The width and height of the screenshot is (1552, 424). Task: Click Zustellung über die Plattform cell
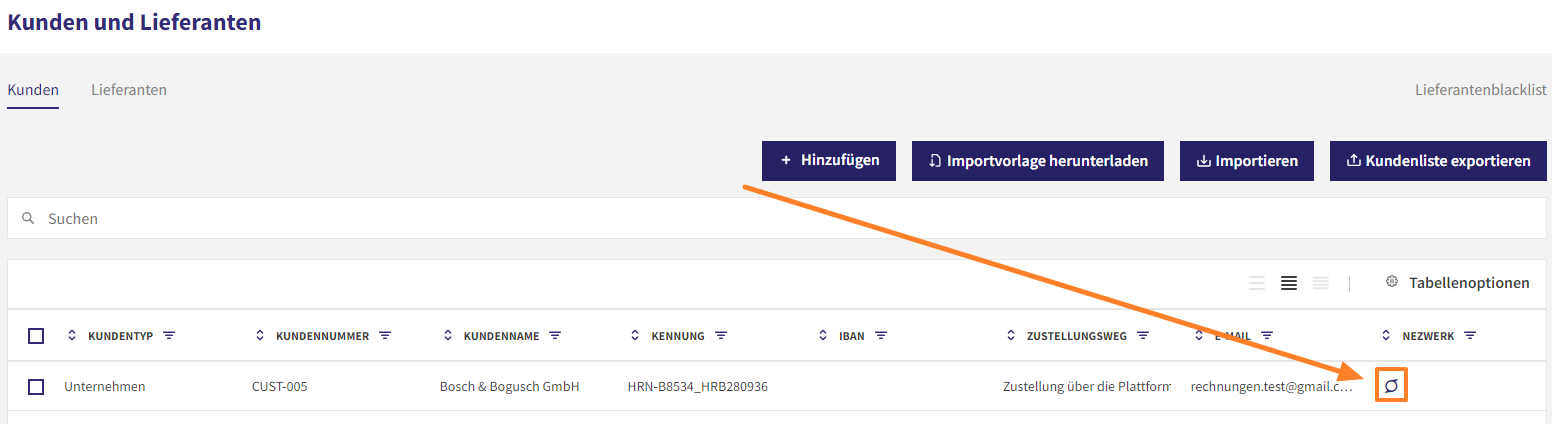(1087, 386)
